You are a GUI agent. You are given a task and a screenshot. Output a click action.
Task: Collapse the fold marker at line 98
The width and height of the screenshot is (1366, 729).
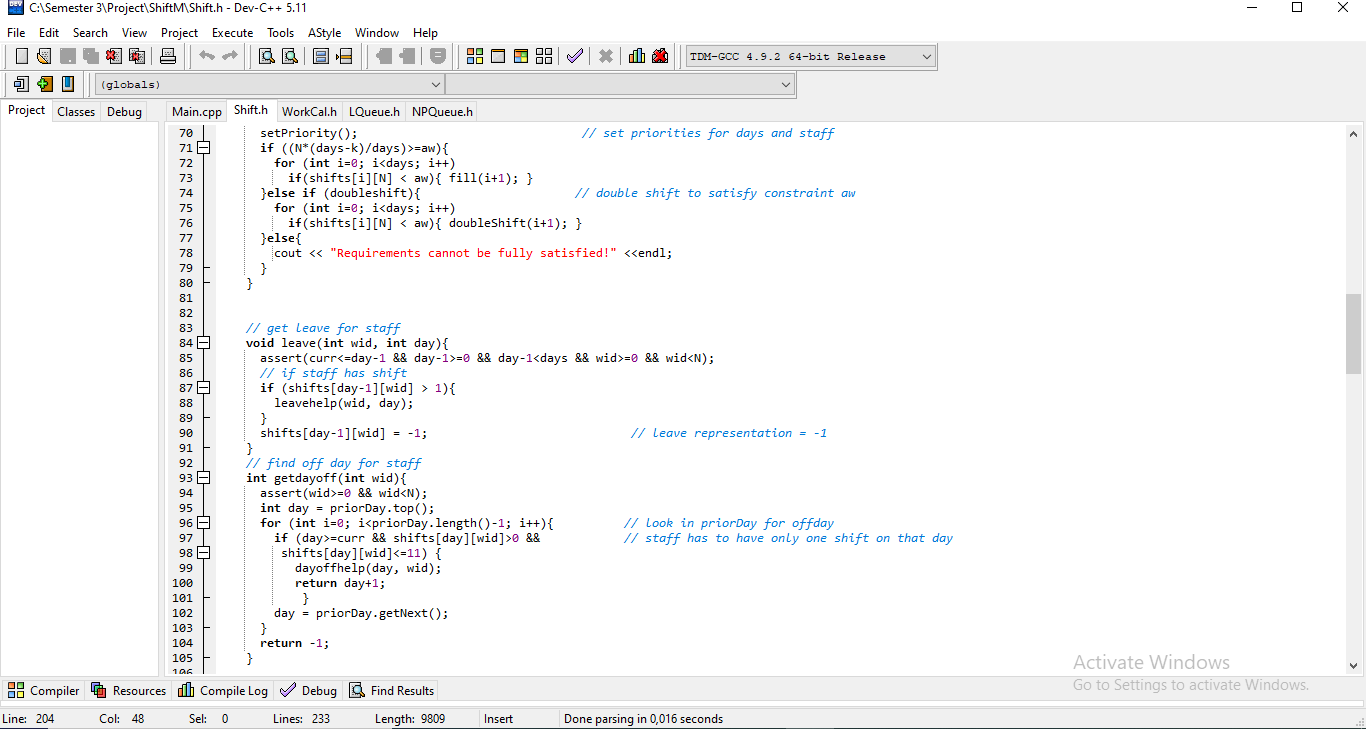[x=204, y=553]
